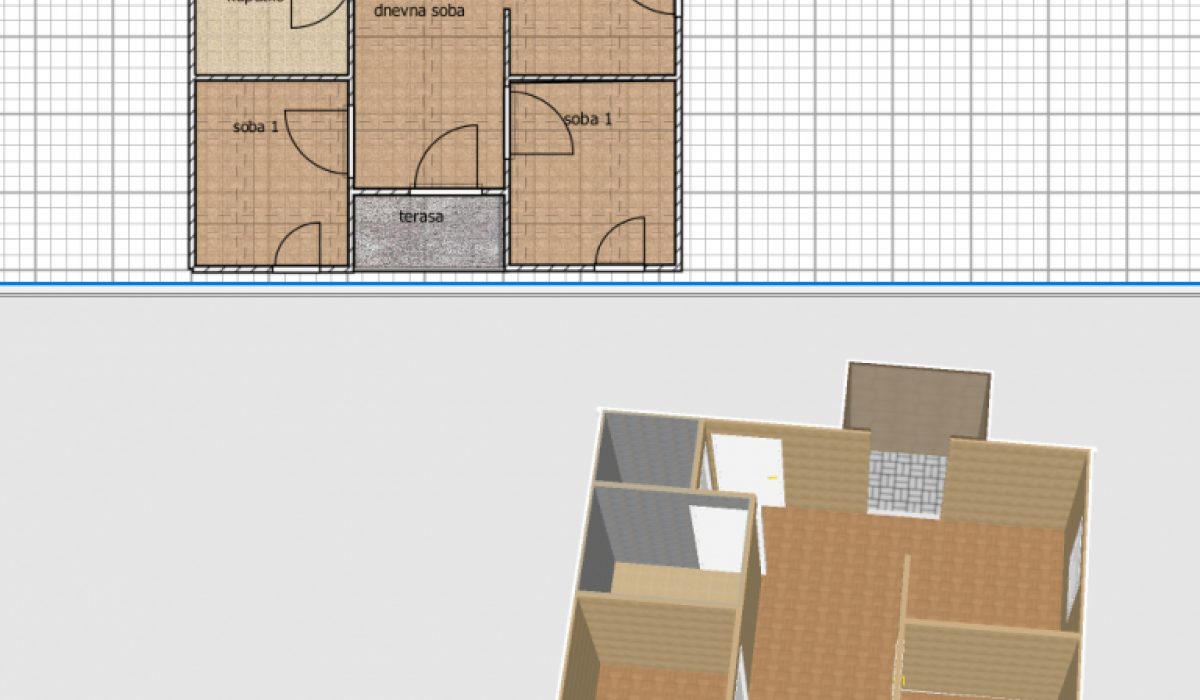This screenshot has width=1200, height=700.
Task: Click the gray tiled terrace floor in 3D
Action: [906, 484]
